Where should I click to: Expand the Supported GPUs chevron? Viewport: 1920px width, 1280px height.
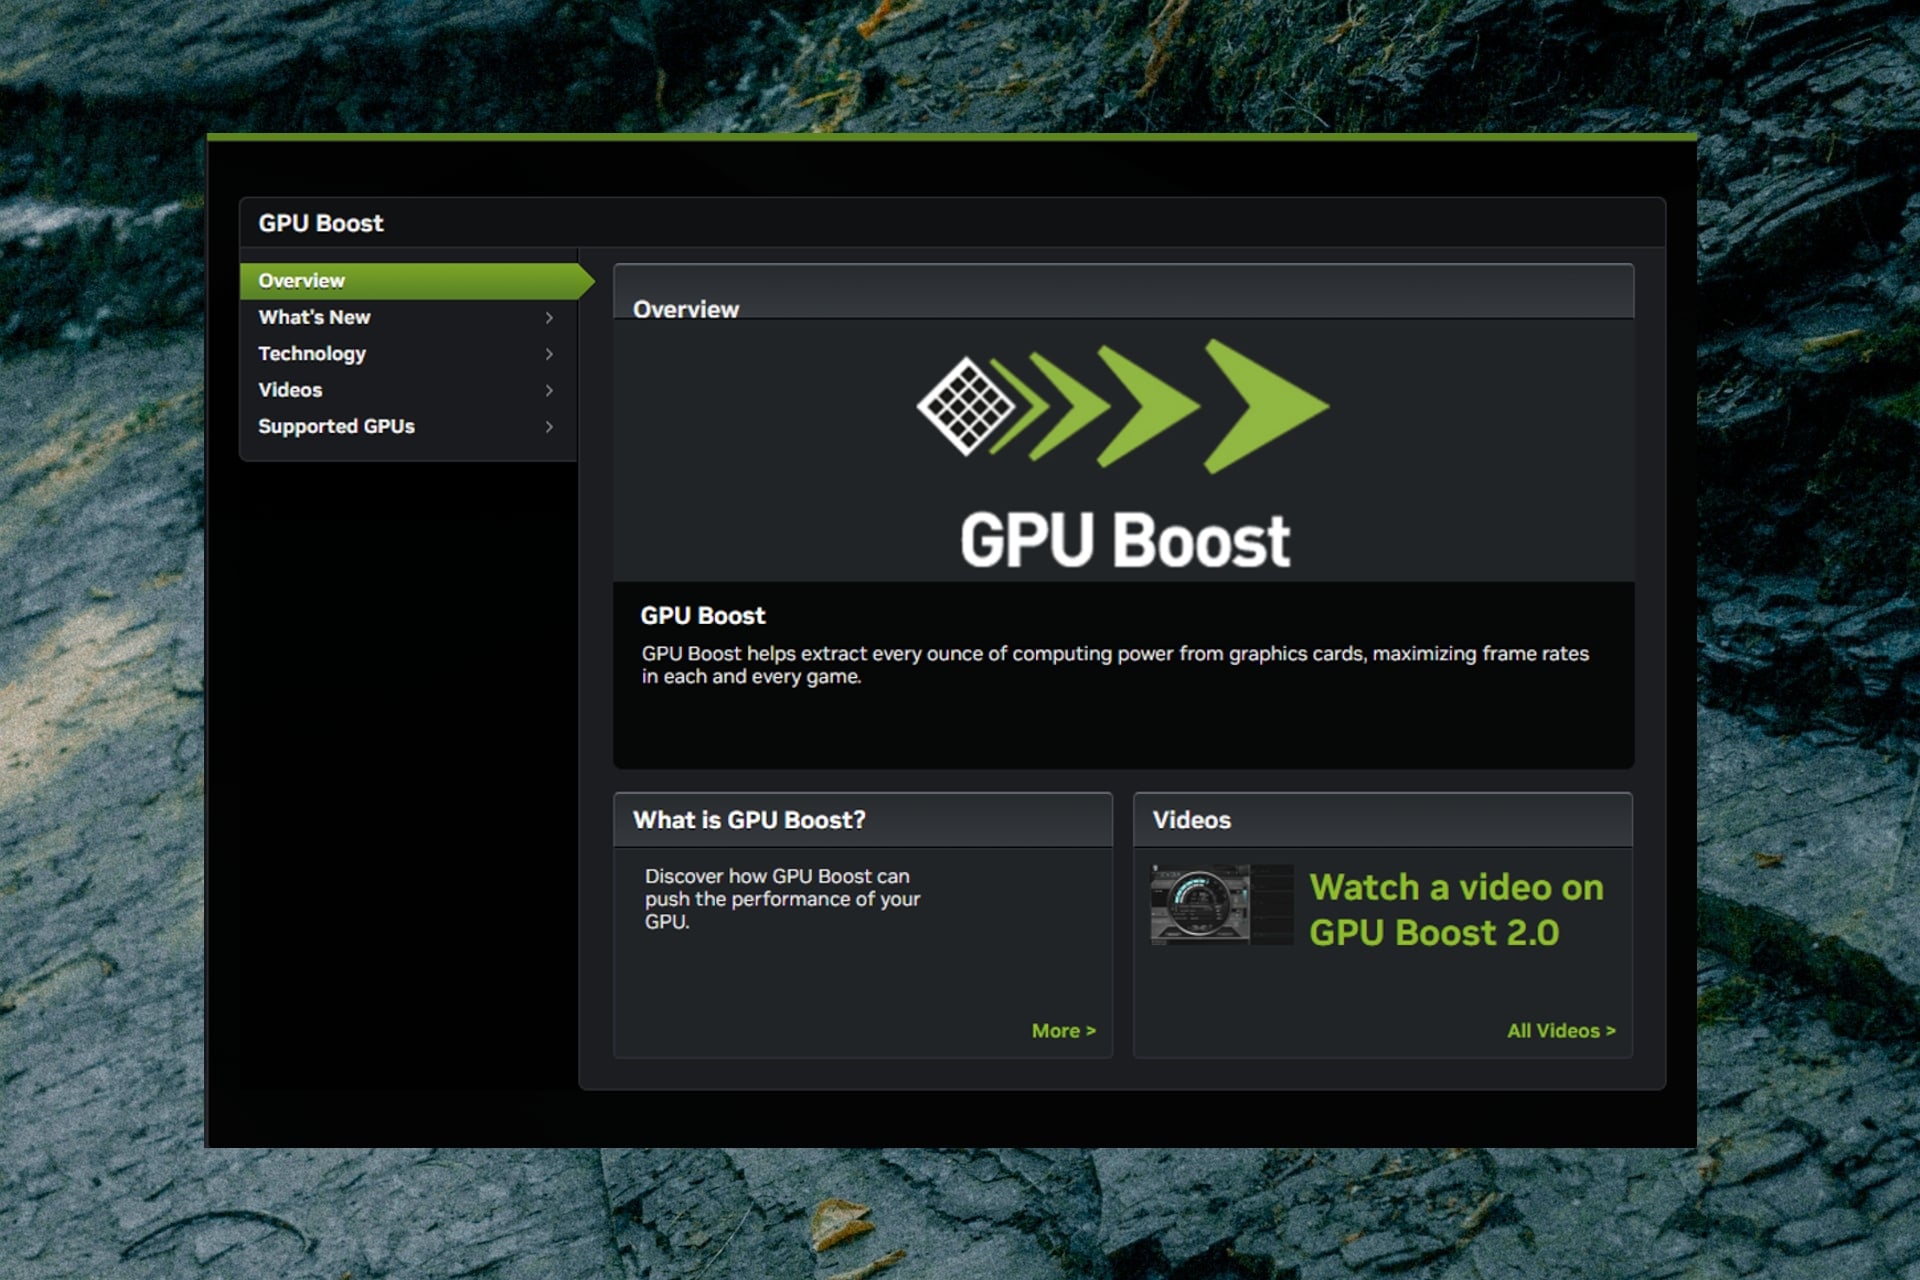[549, 426]
